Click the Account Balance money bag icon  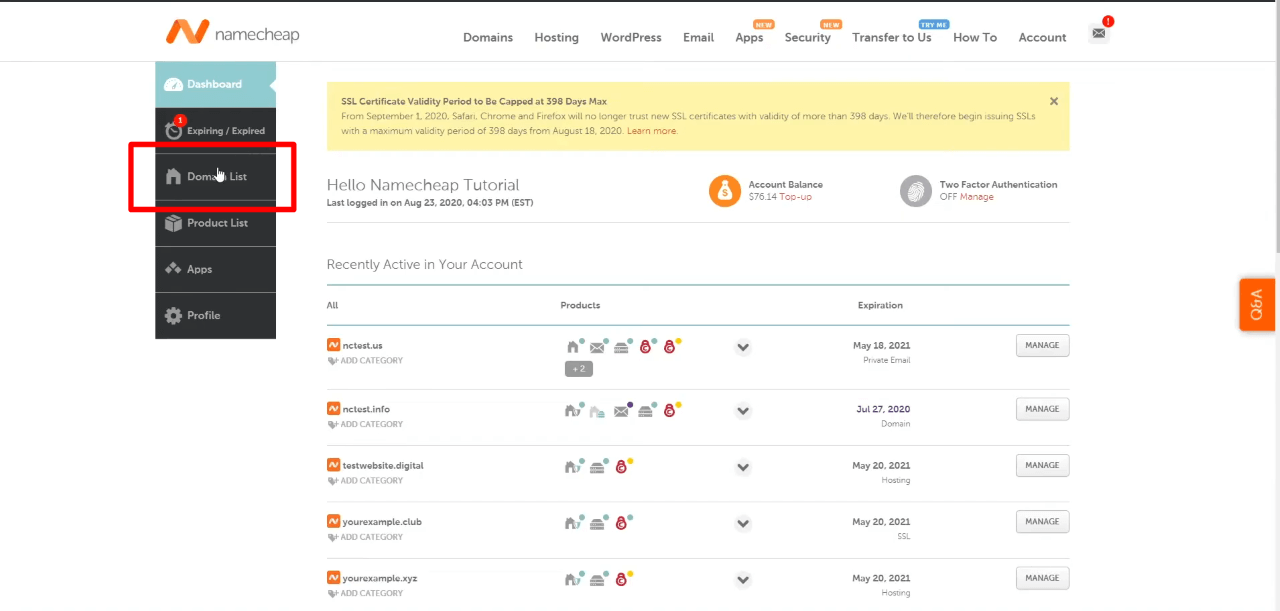coord(725,191)
